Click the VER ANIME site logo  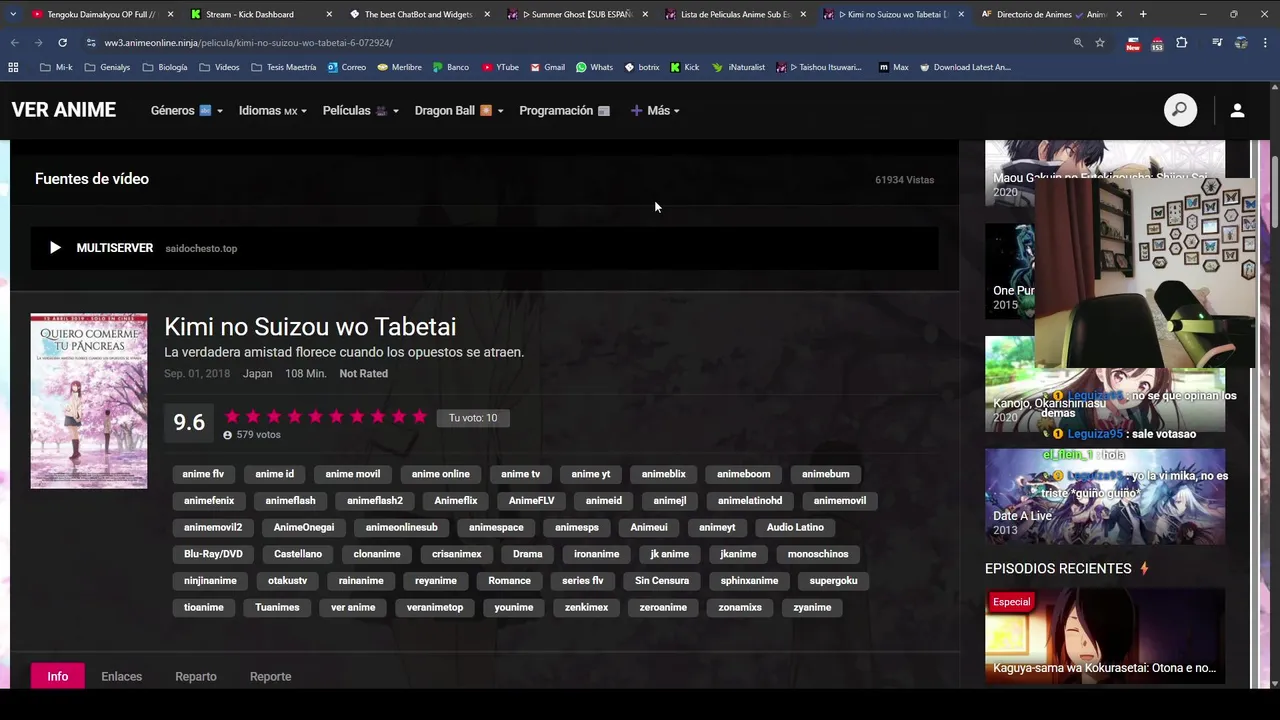tap(64, 110)
